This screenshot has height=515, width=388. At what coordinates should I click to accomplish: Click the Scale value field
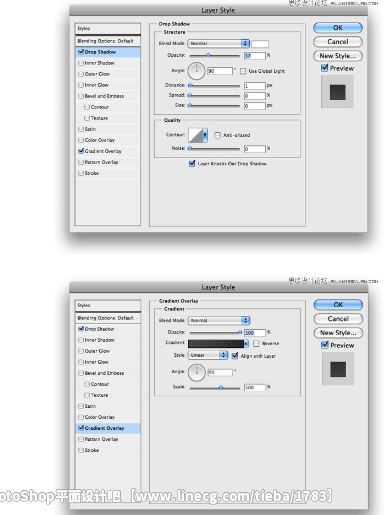[x=255, y=387]
